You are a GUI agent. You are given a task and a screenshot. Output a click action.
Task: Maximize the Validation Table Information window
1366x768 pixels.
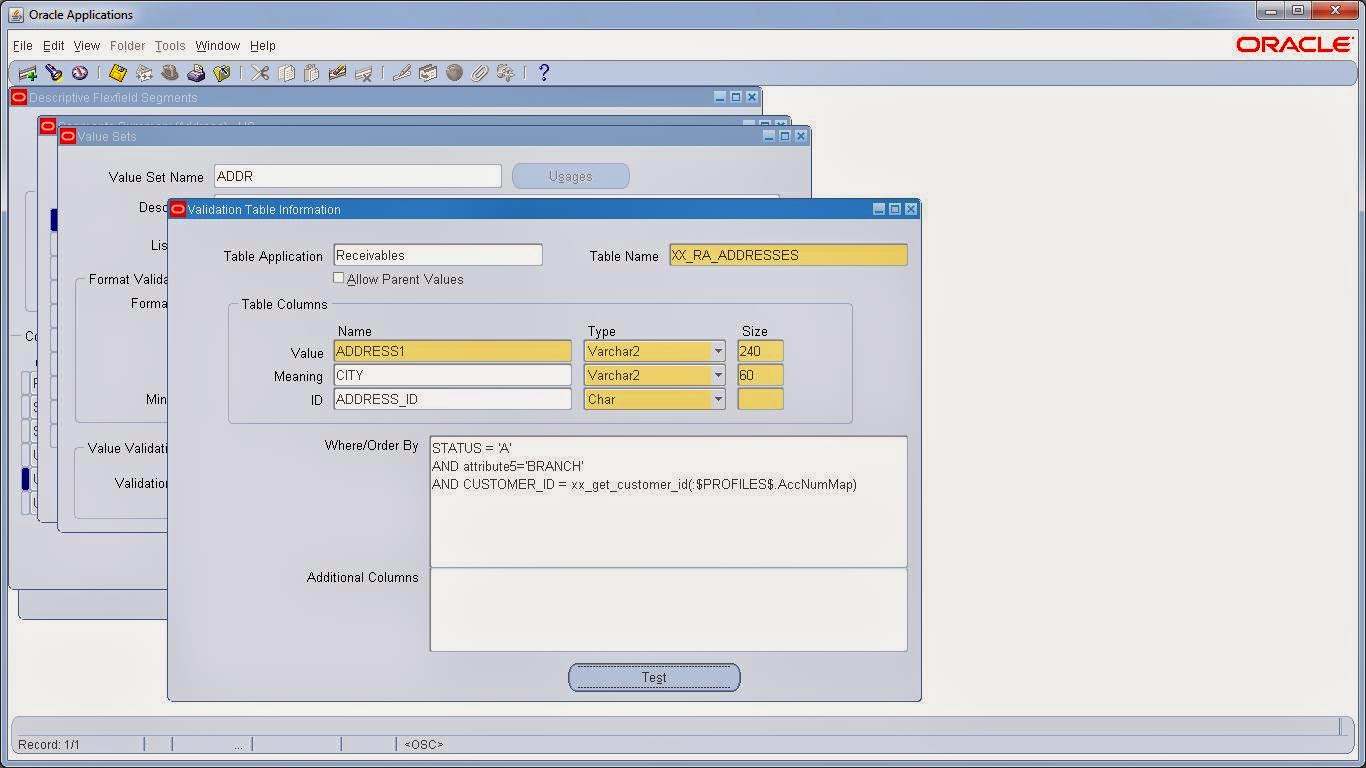point(895,209)
